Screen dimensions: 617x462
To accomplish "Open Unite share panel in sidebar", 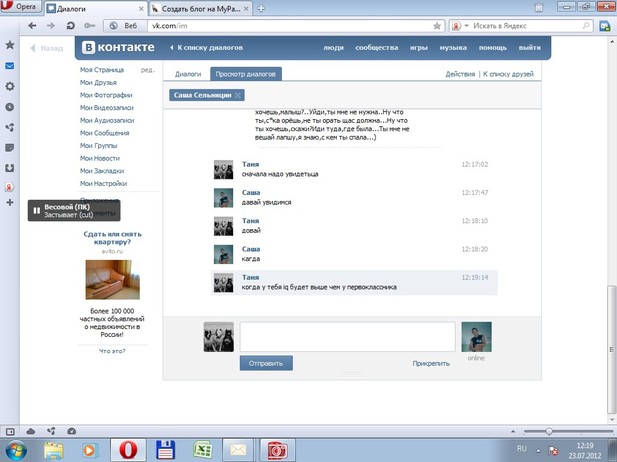I will (10, 127).
